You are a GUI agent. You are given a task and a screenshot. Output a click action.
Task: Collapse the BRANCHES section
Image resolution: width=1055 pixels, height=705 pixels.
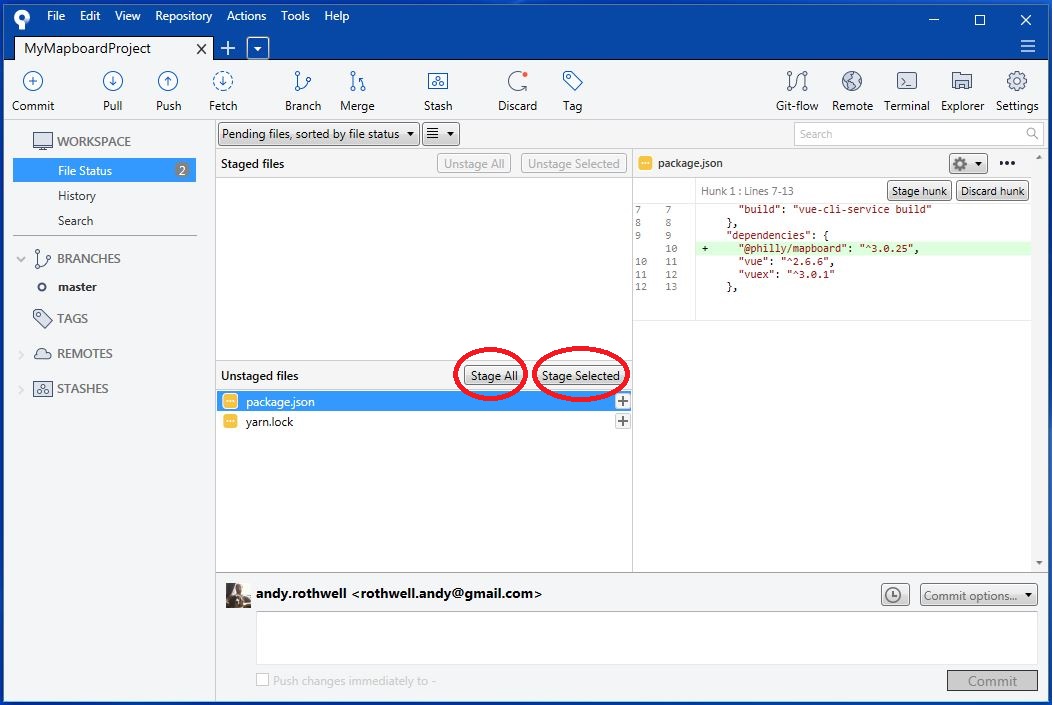coord(21,259)
